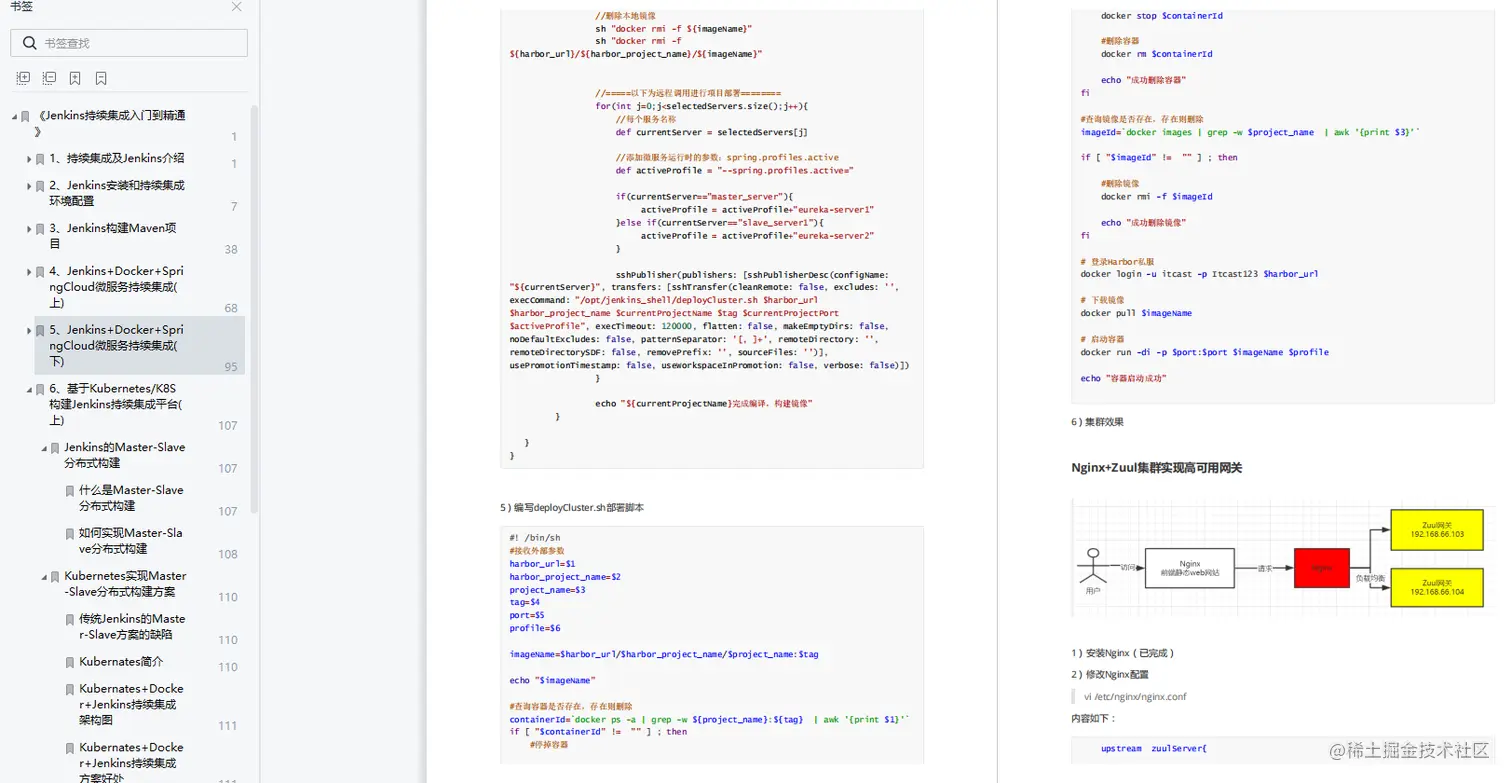Screen dimensions: 1512x783
Task: Click code line #! /bin/sh
Action: pos(535,538)
